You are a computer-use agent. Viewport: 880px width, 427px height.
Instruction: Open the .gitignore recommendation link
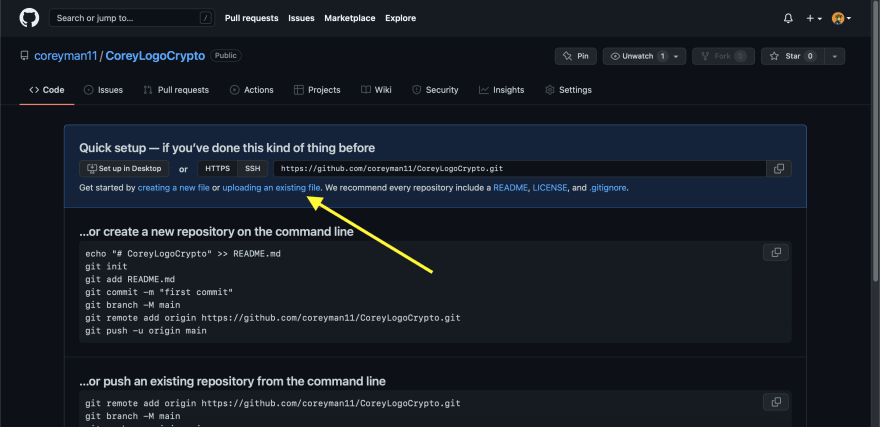click(x=608, y=188)
